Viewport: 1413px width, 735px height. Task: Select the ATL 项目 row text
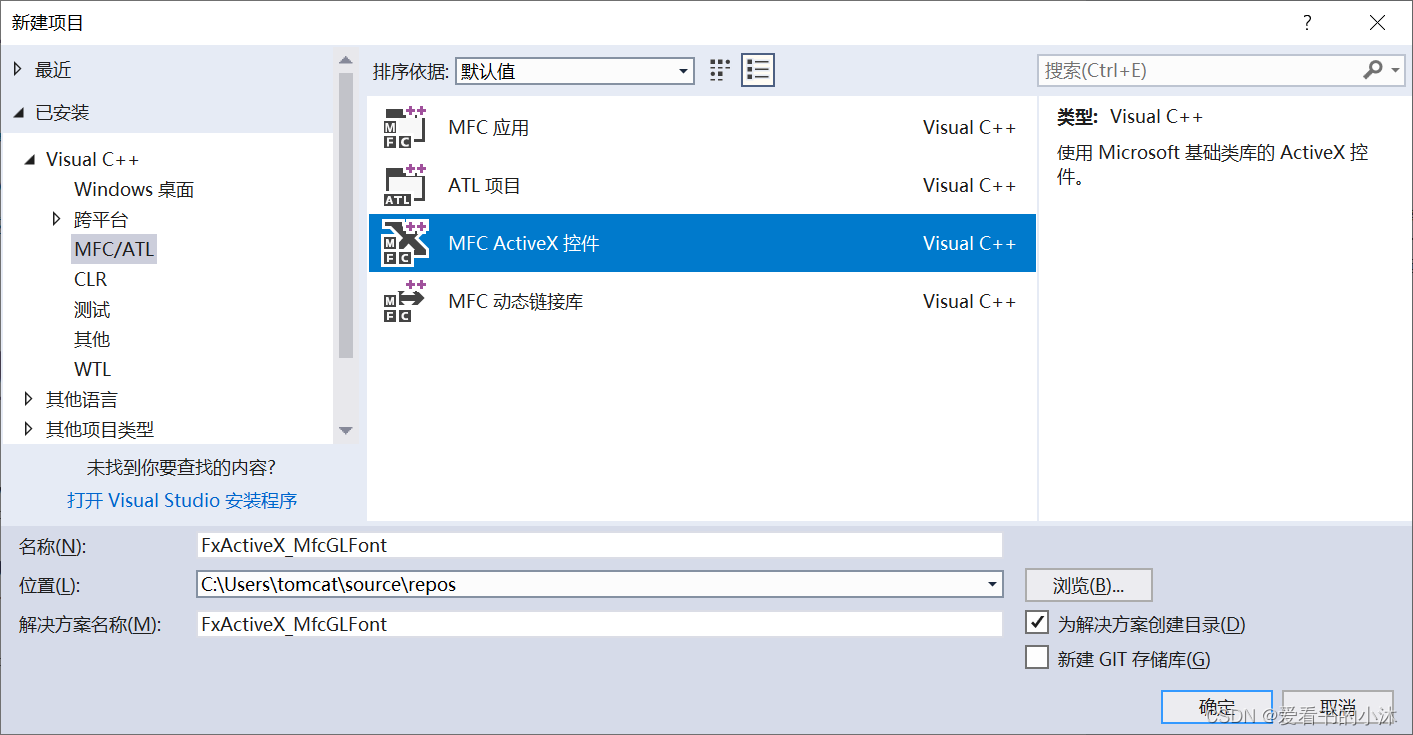(x=484, y=185)
